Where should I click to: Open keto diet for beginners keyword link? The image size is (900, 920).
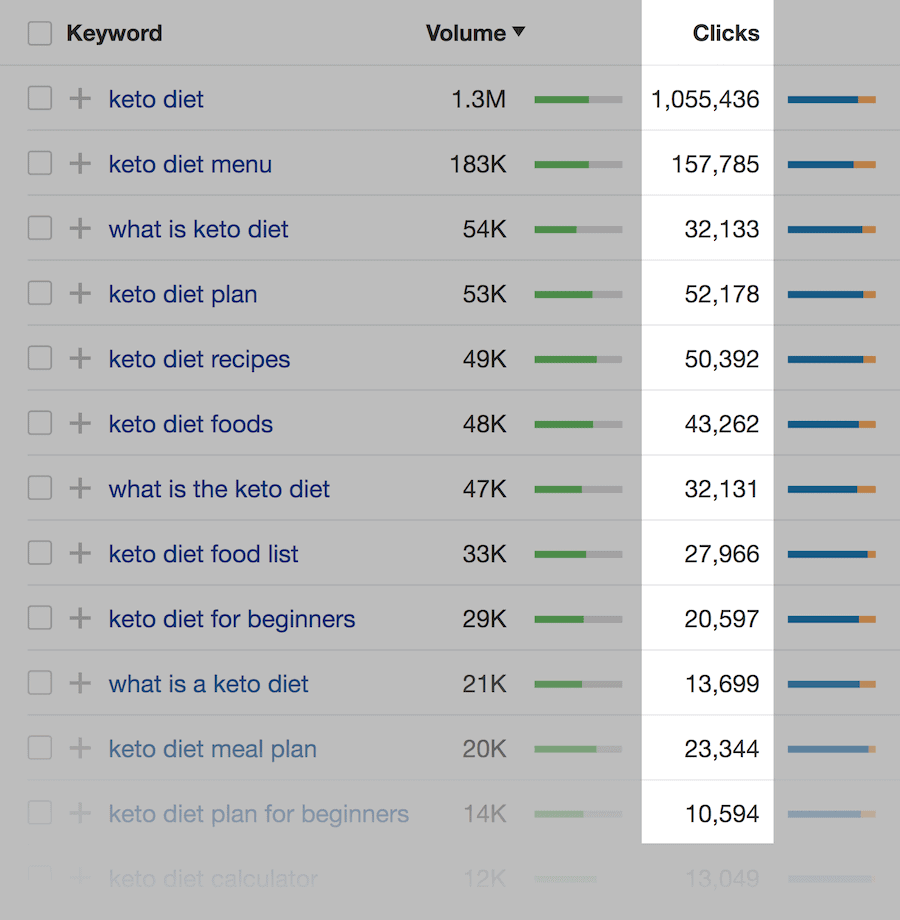(x=232, y=619)
